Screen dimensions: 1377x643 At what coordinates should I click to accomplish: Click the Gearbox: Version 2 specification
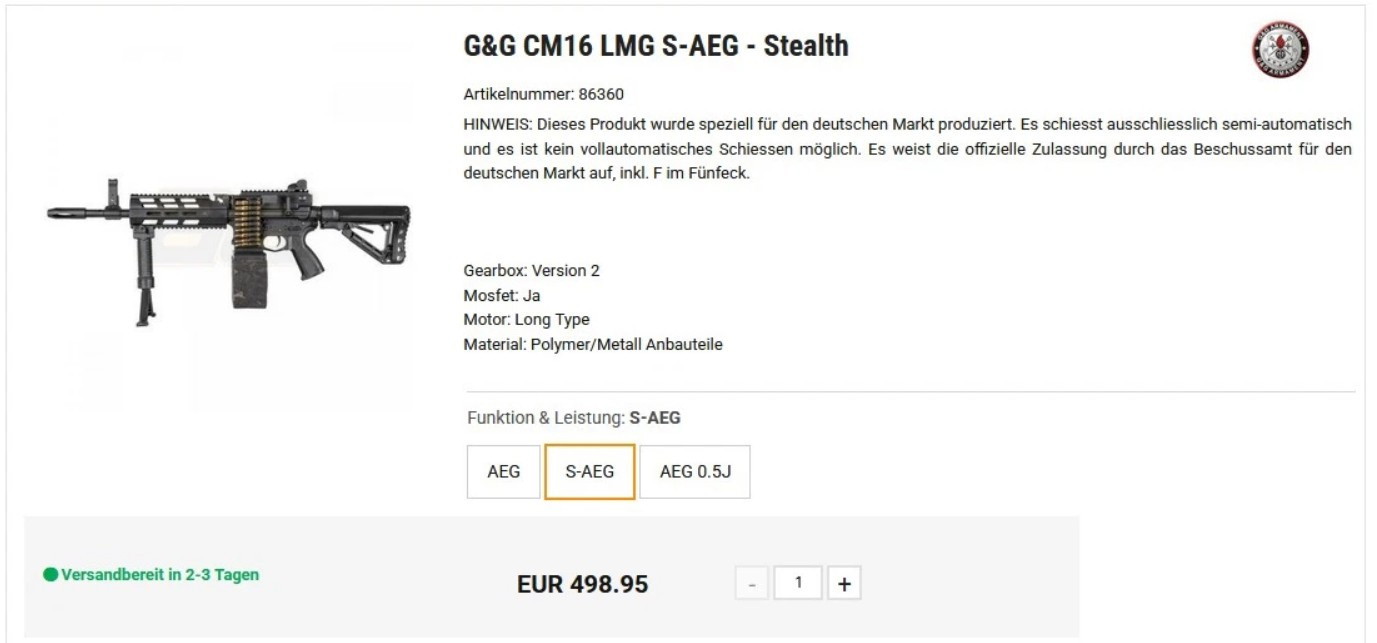click(x=531, y=270)
